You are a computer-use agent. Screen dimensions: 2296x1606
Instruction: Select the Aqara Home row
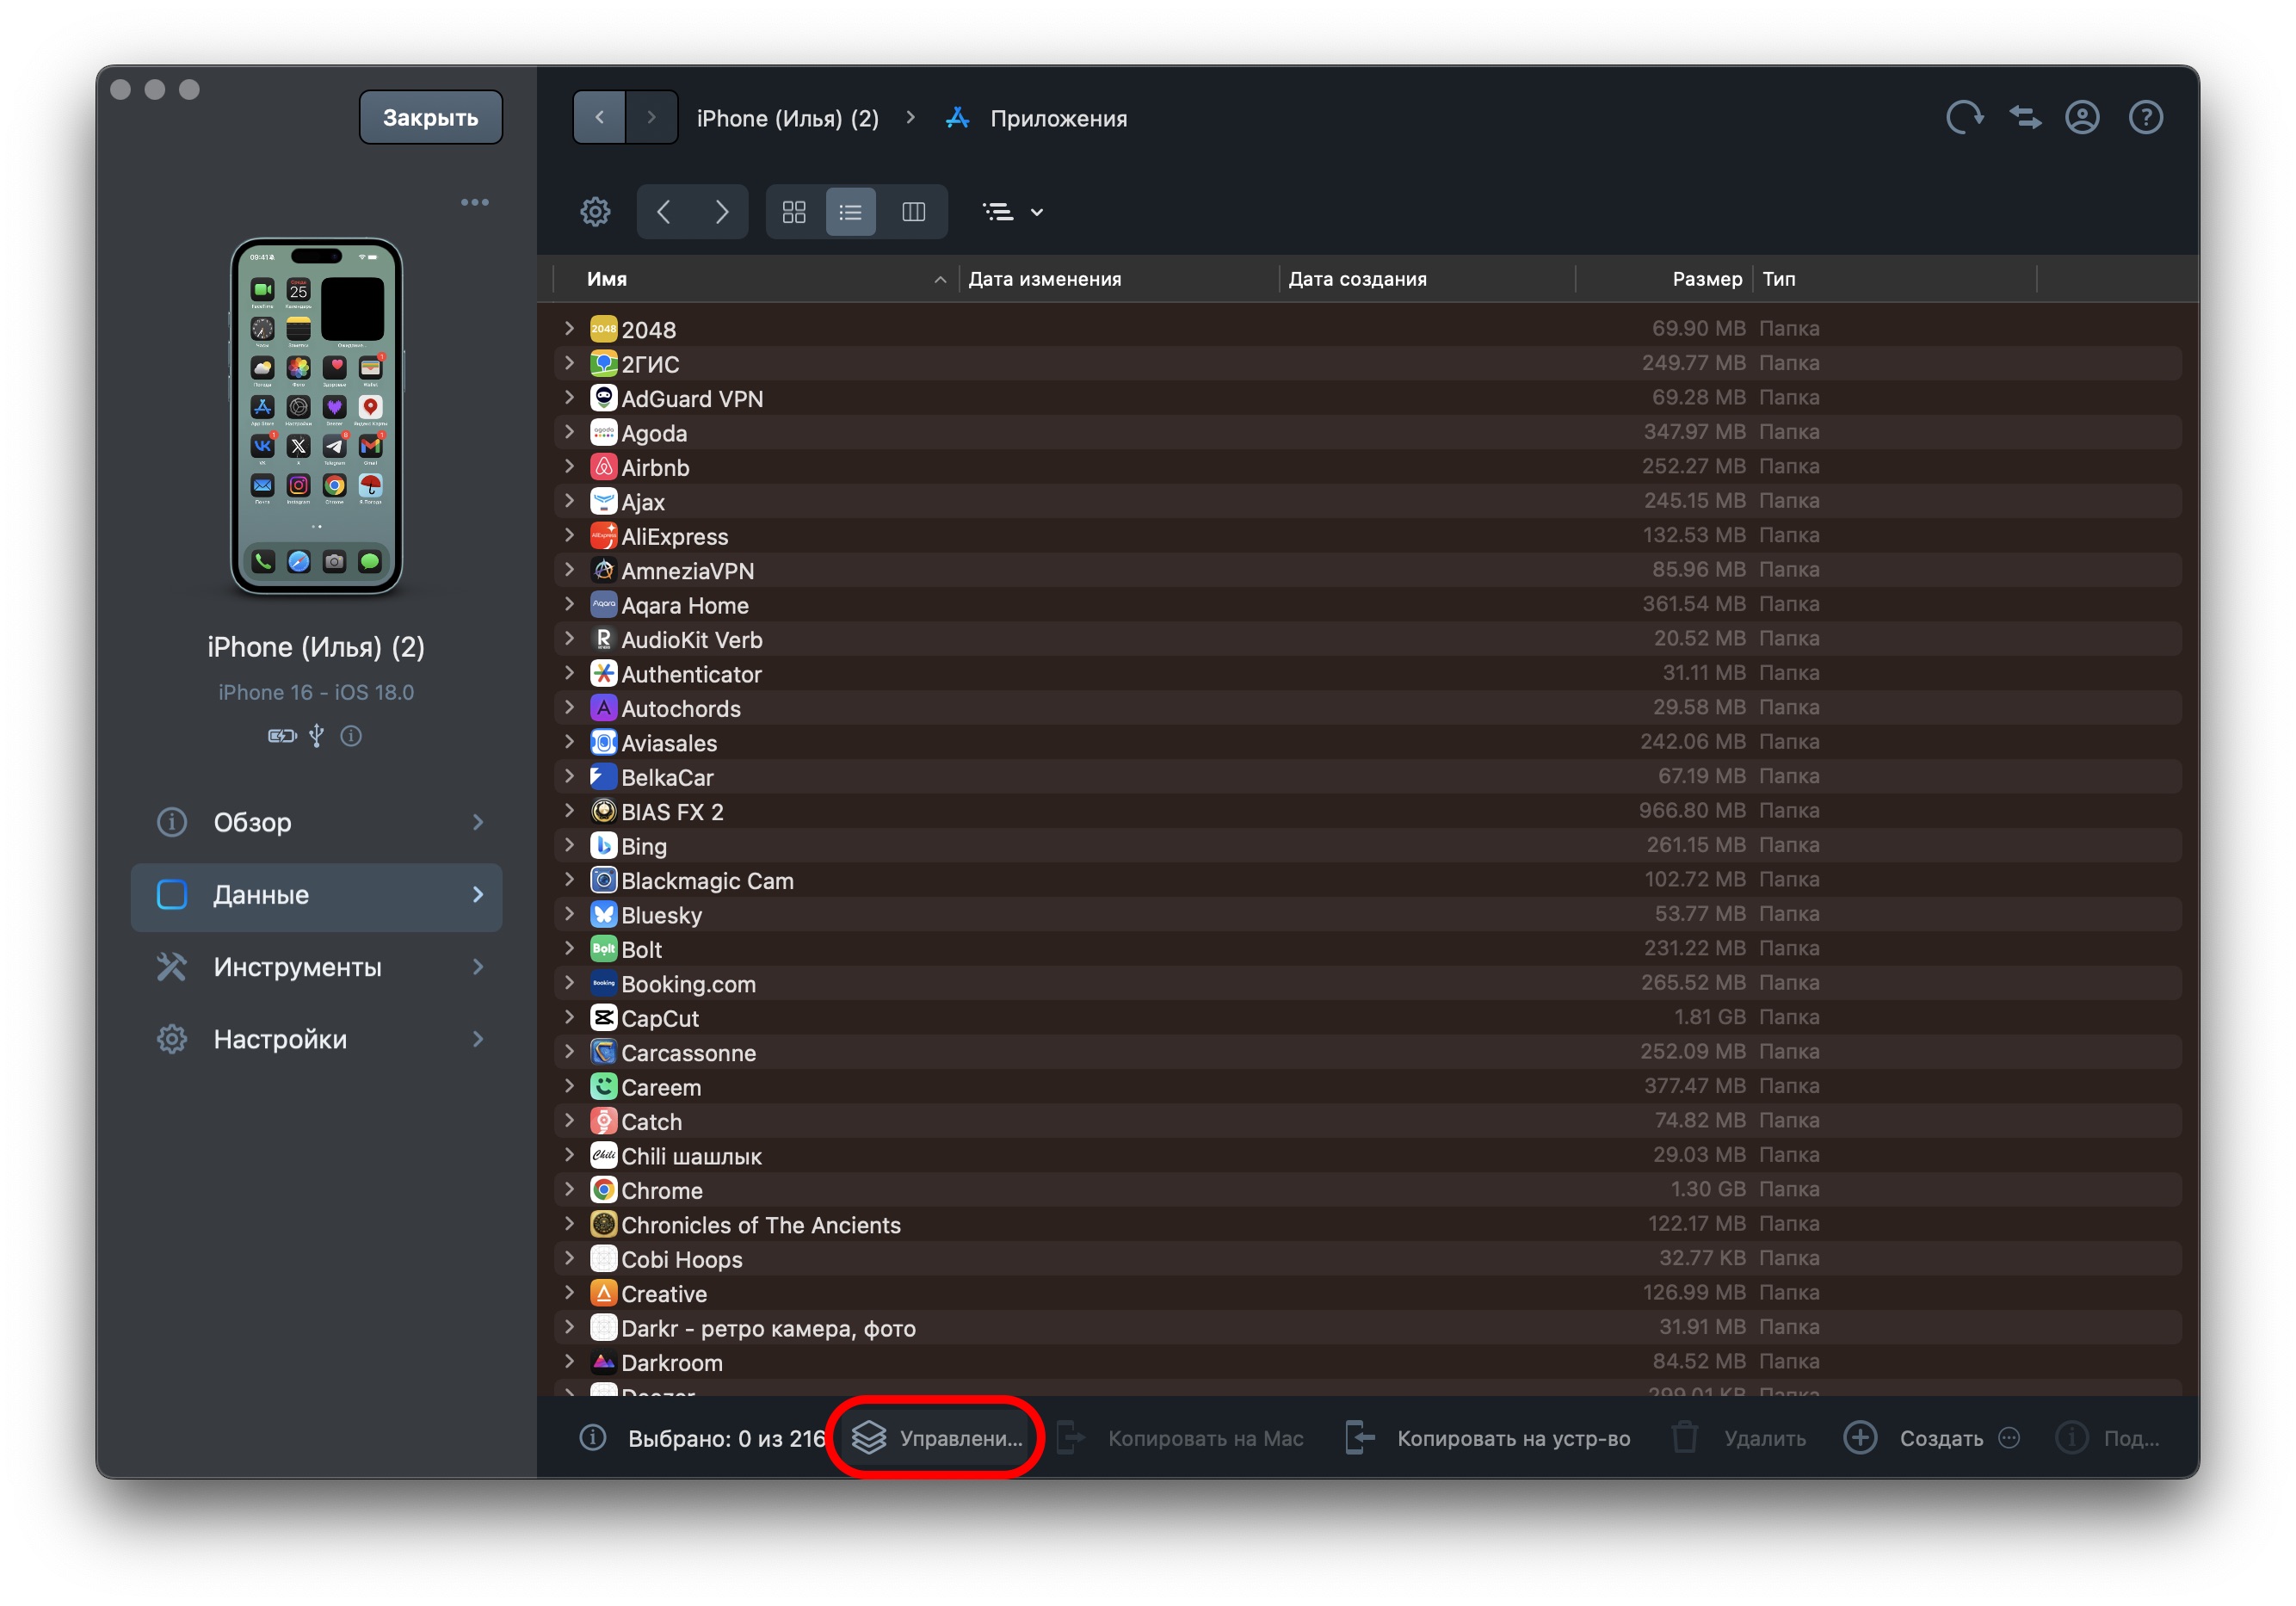1368,605
